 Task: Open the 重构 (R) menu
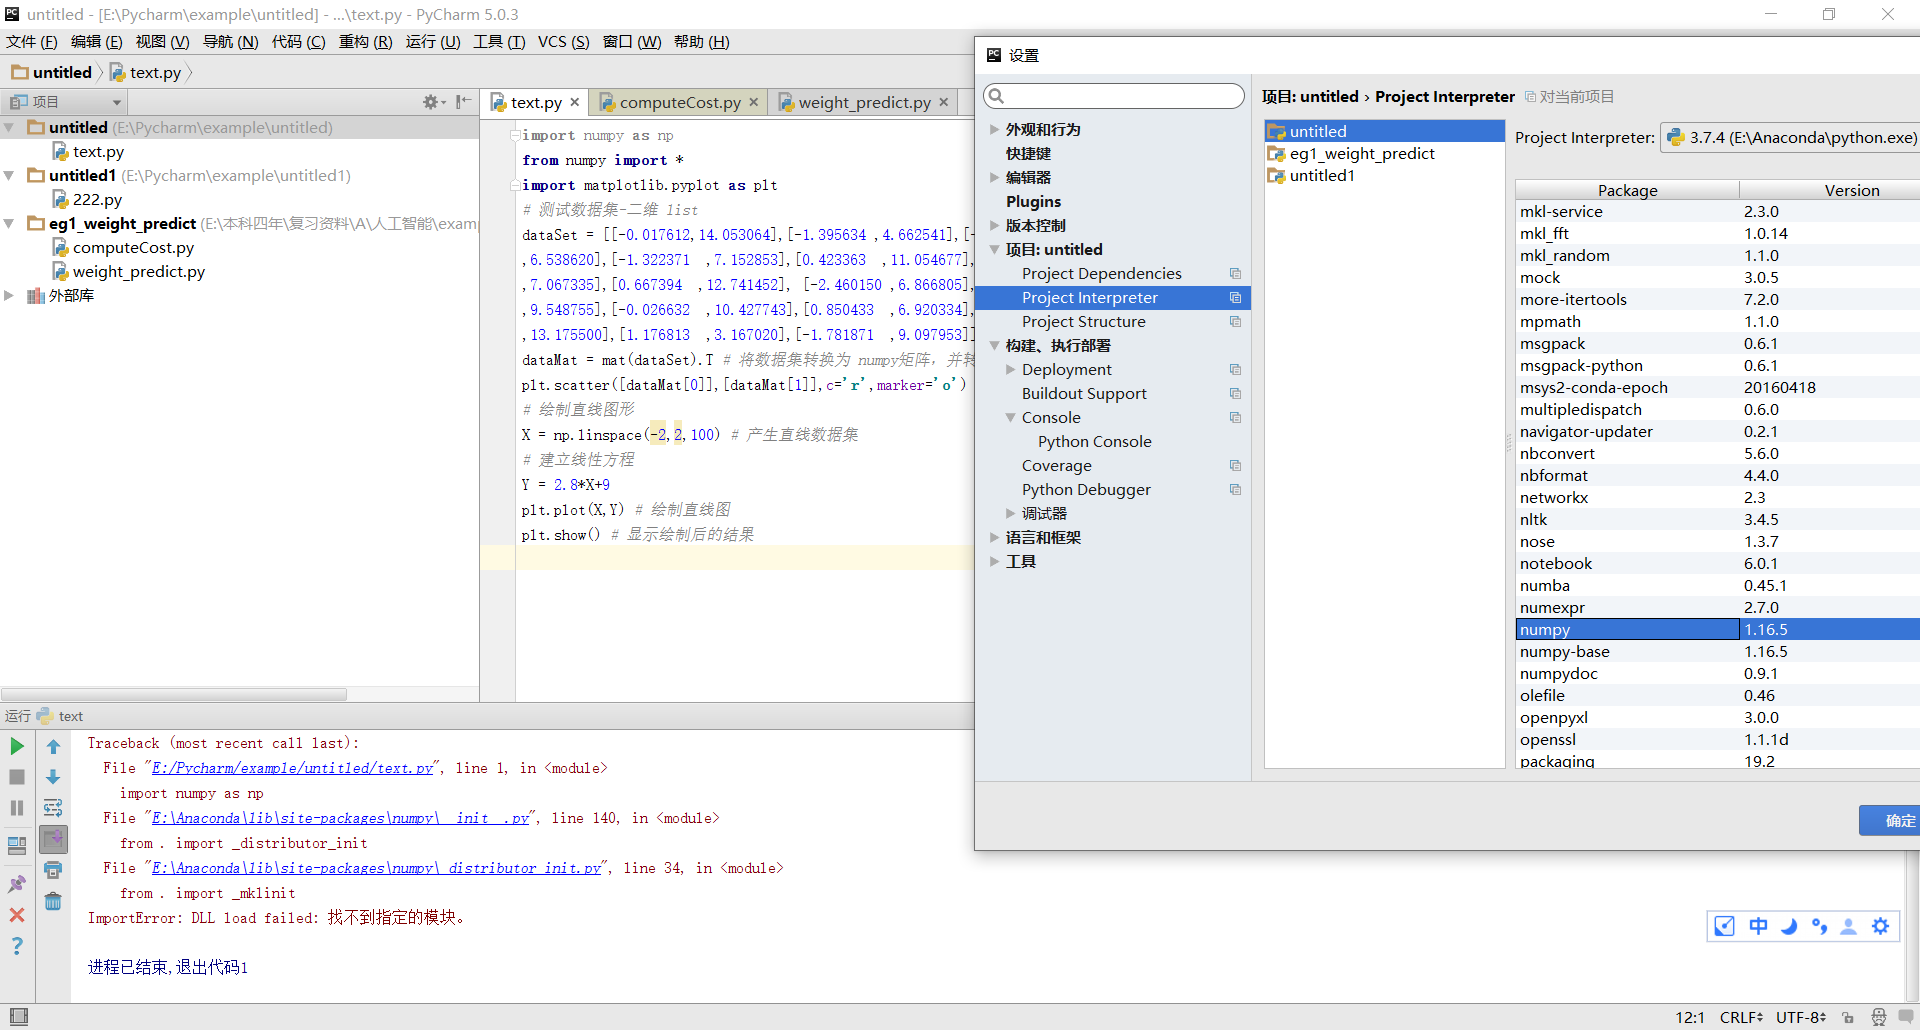pyautogui.click(x=366, y=42)
